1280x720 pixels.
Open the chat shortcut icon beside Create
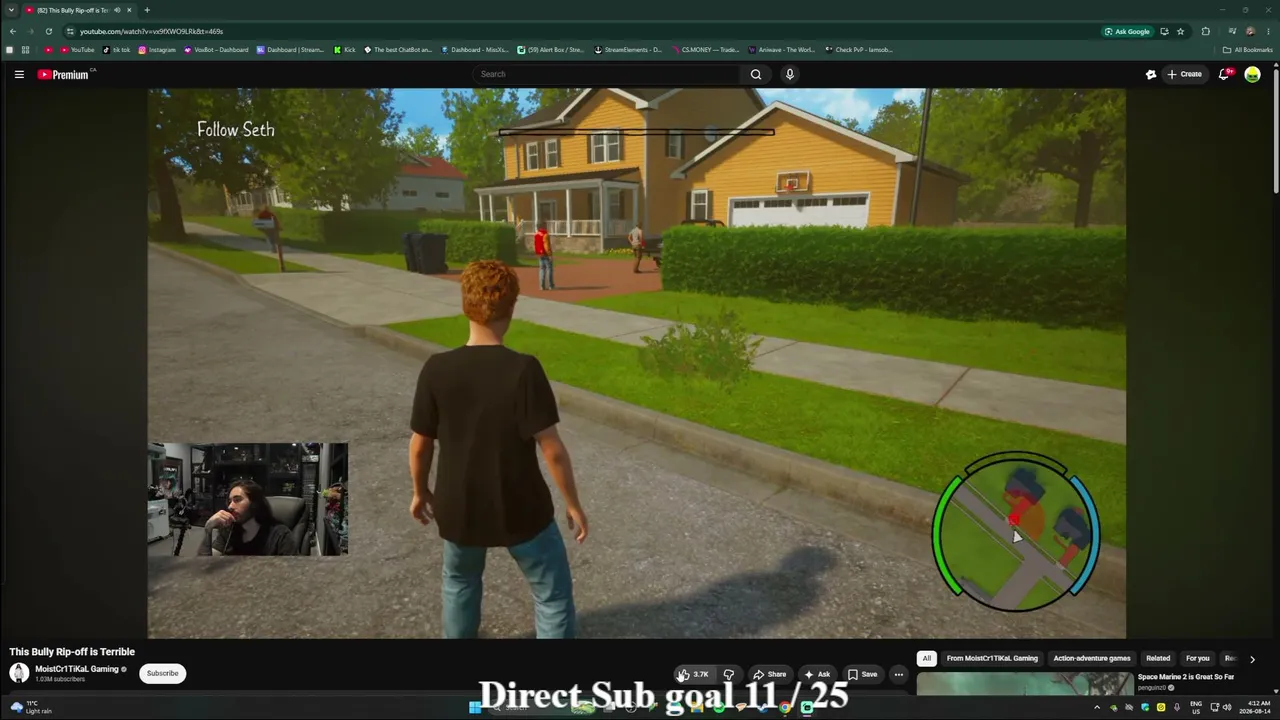point(1151,74)
